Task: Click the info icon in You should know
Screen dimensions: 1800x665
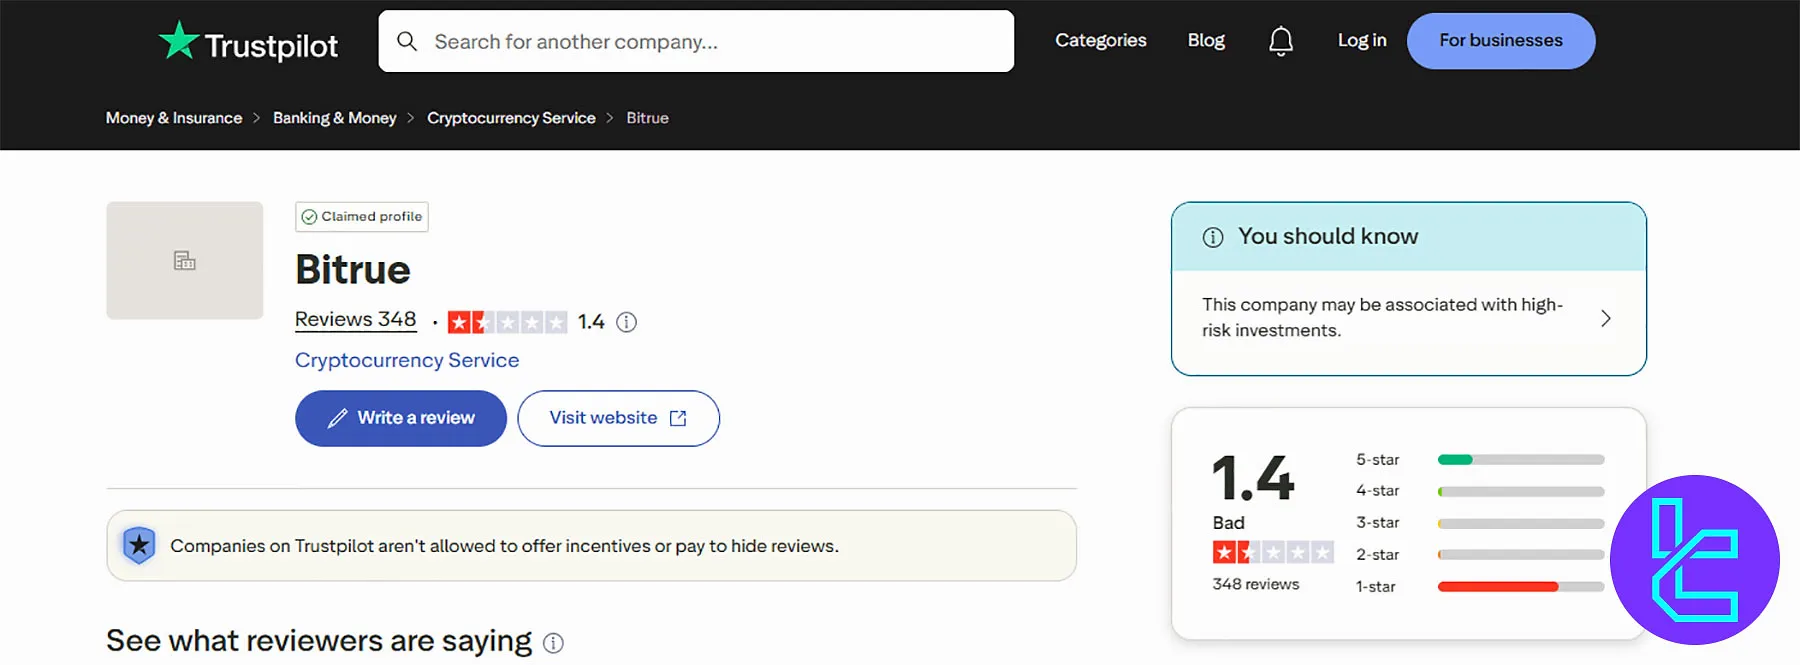Action: click(1213, 237)
